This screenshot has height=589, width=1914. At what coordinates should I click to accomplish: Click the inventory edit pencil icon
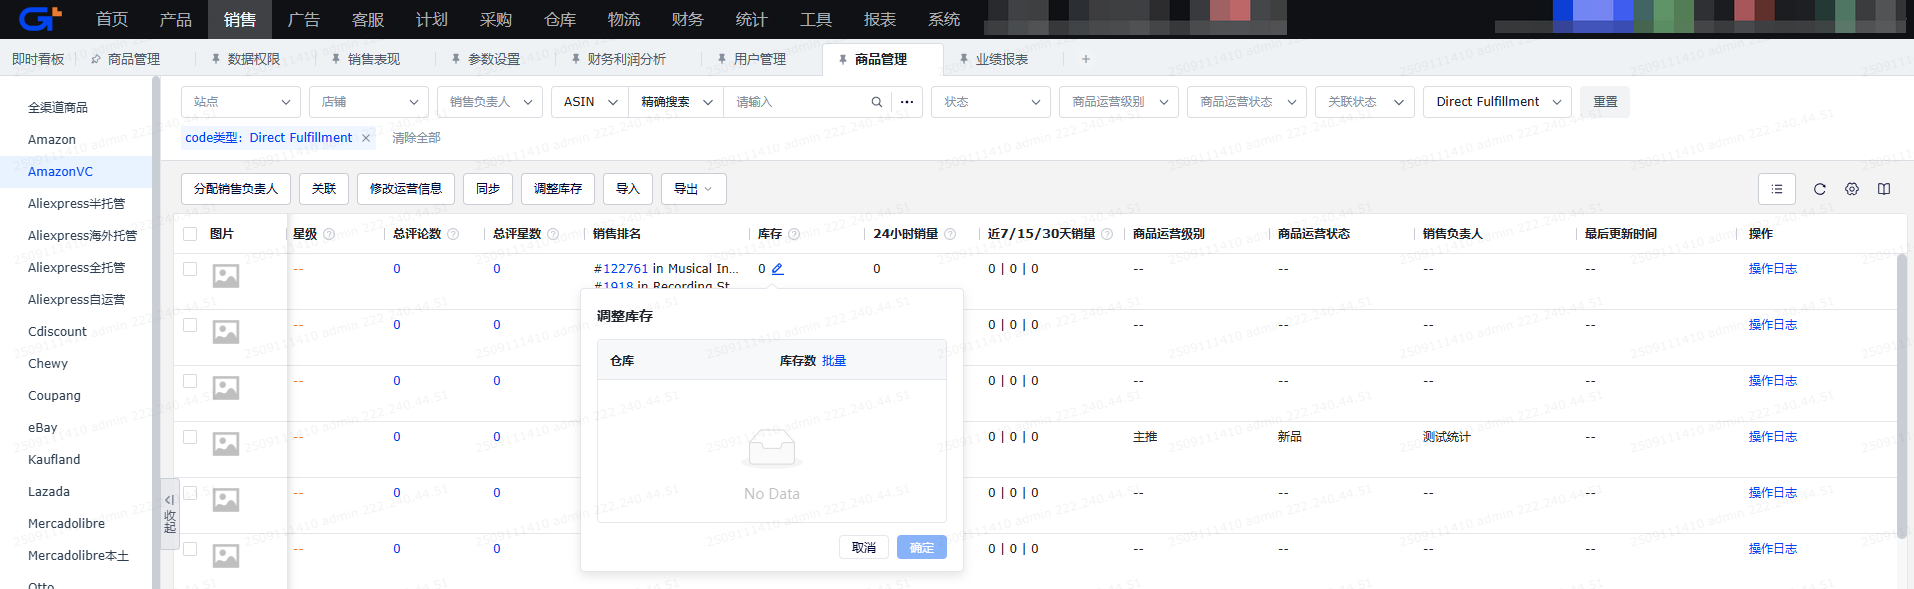click(x=777, y=269)
